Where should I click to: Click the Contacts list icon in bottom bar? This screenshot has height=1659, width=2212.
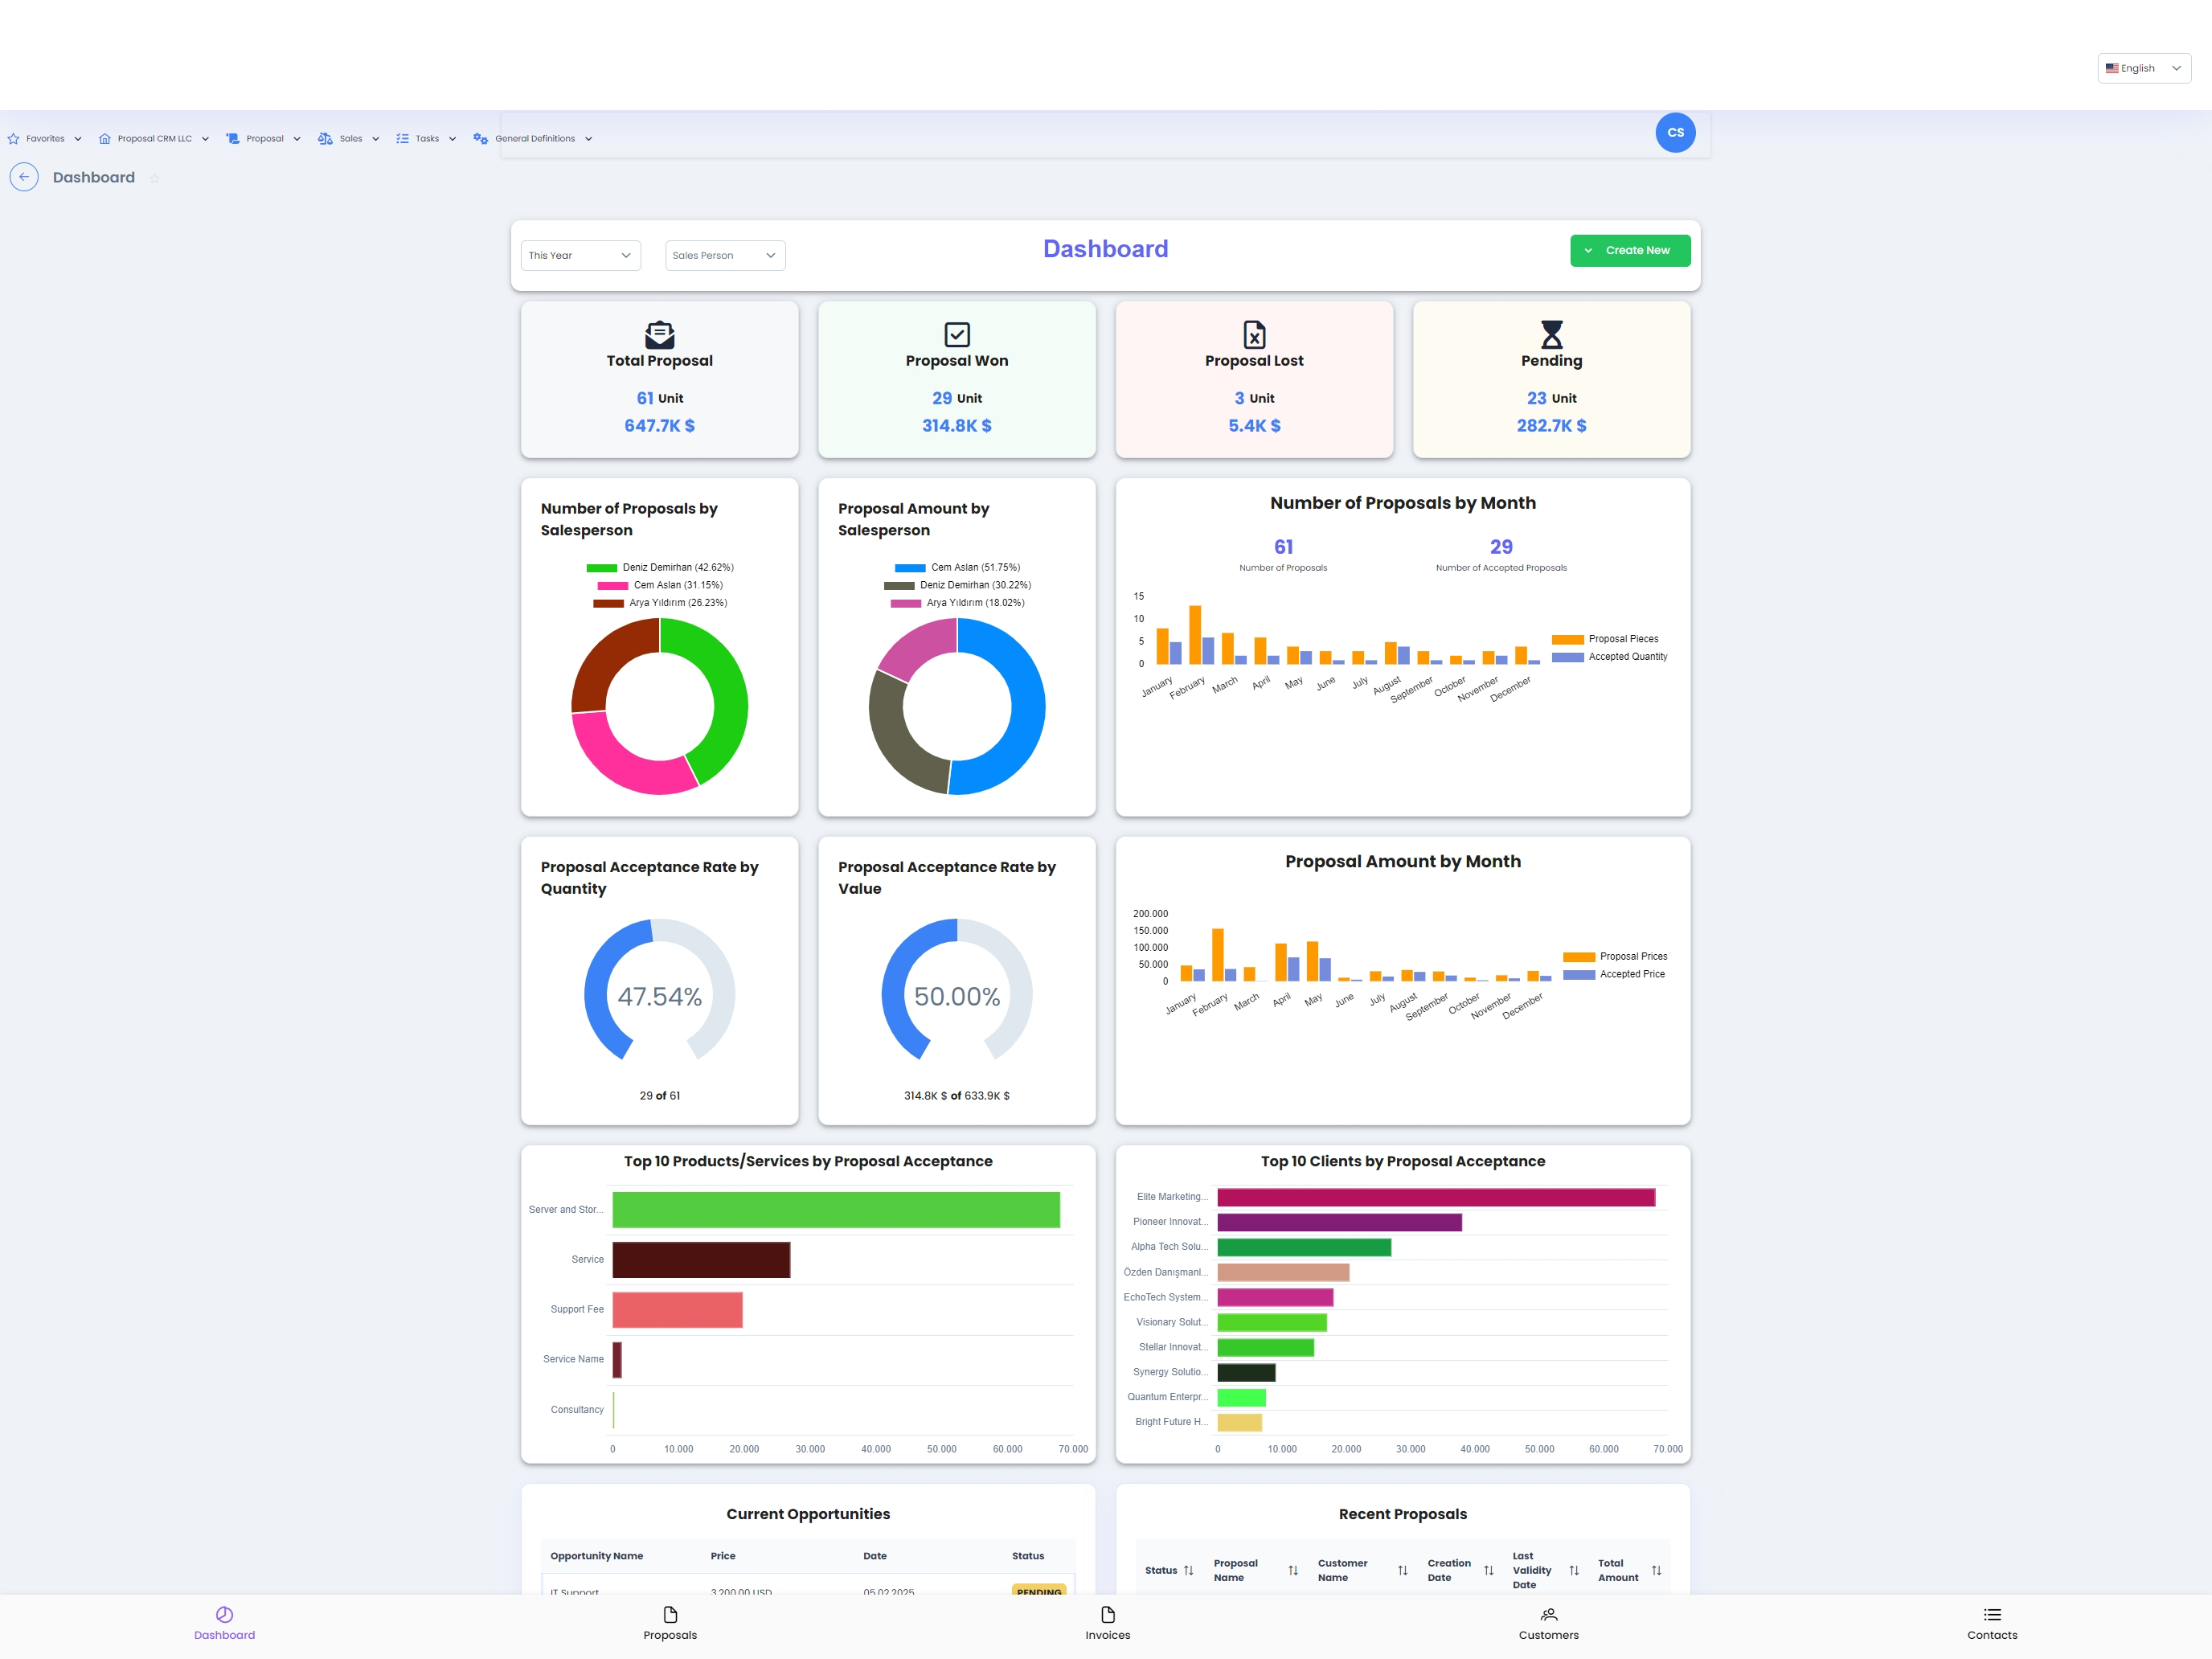[x=1992, y=1614]
